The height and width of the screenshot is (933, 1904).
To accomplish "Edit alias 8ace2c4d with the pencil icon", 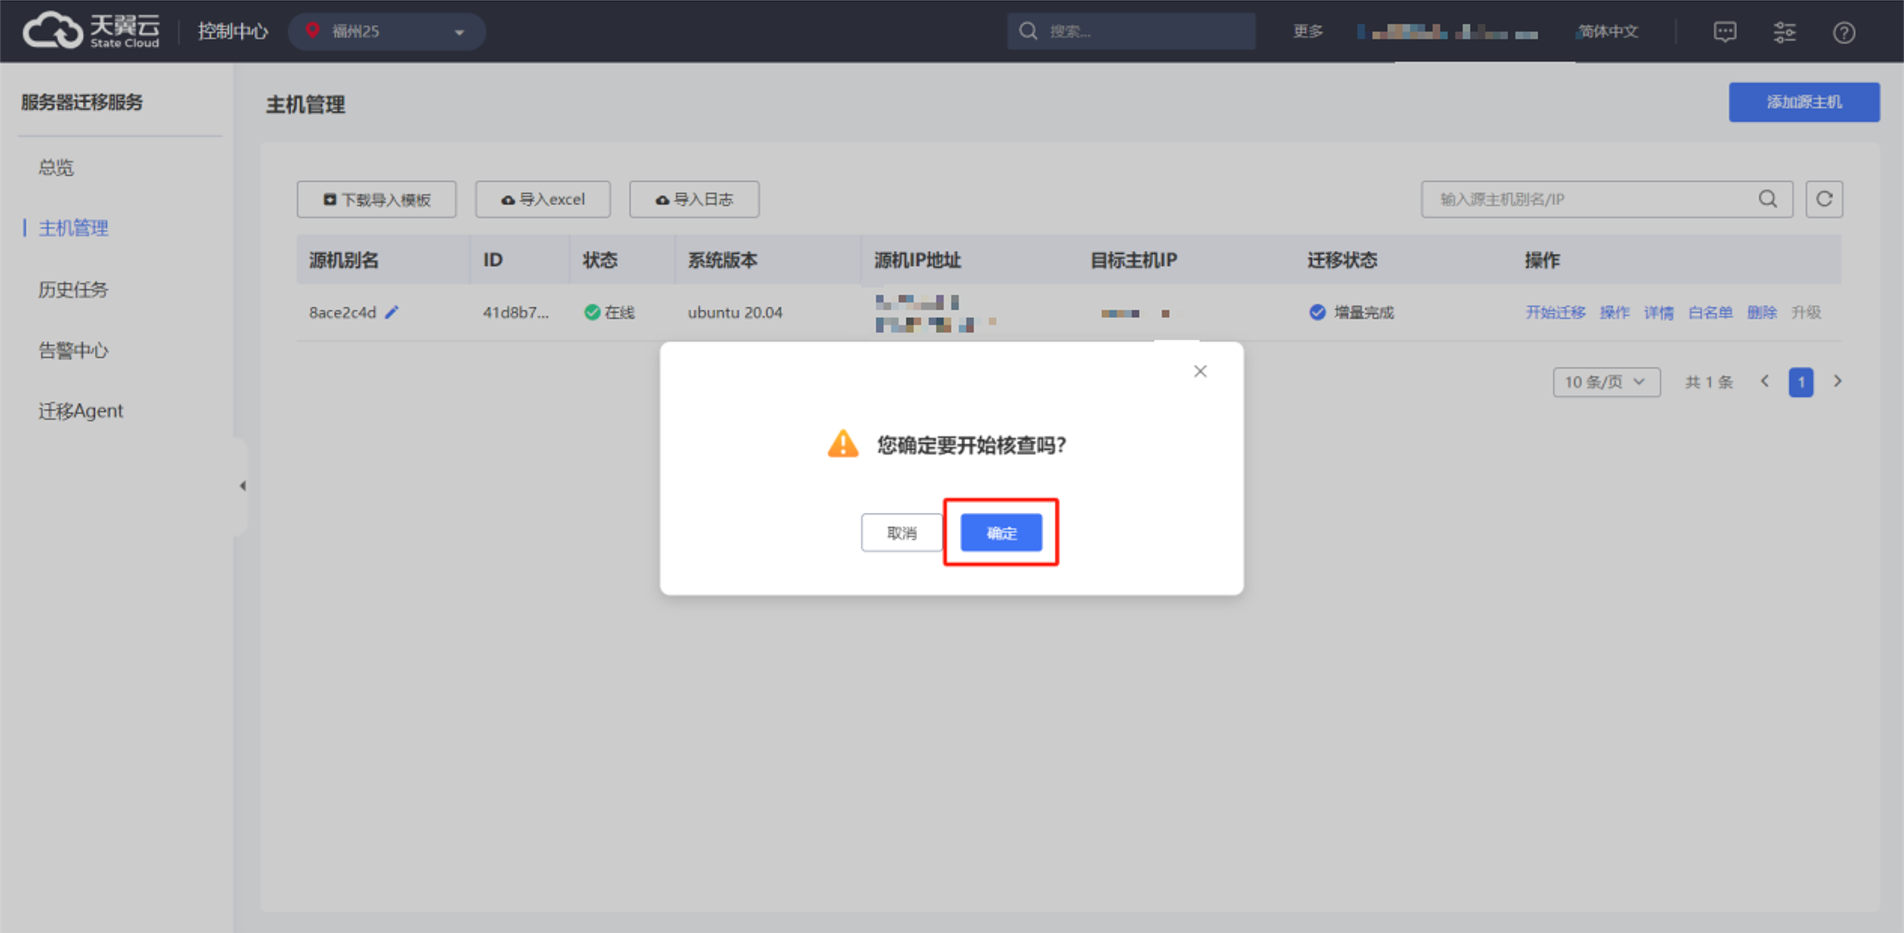I will click(x=392, y=312).
